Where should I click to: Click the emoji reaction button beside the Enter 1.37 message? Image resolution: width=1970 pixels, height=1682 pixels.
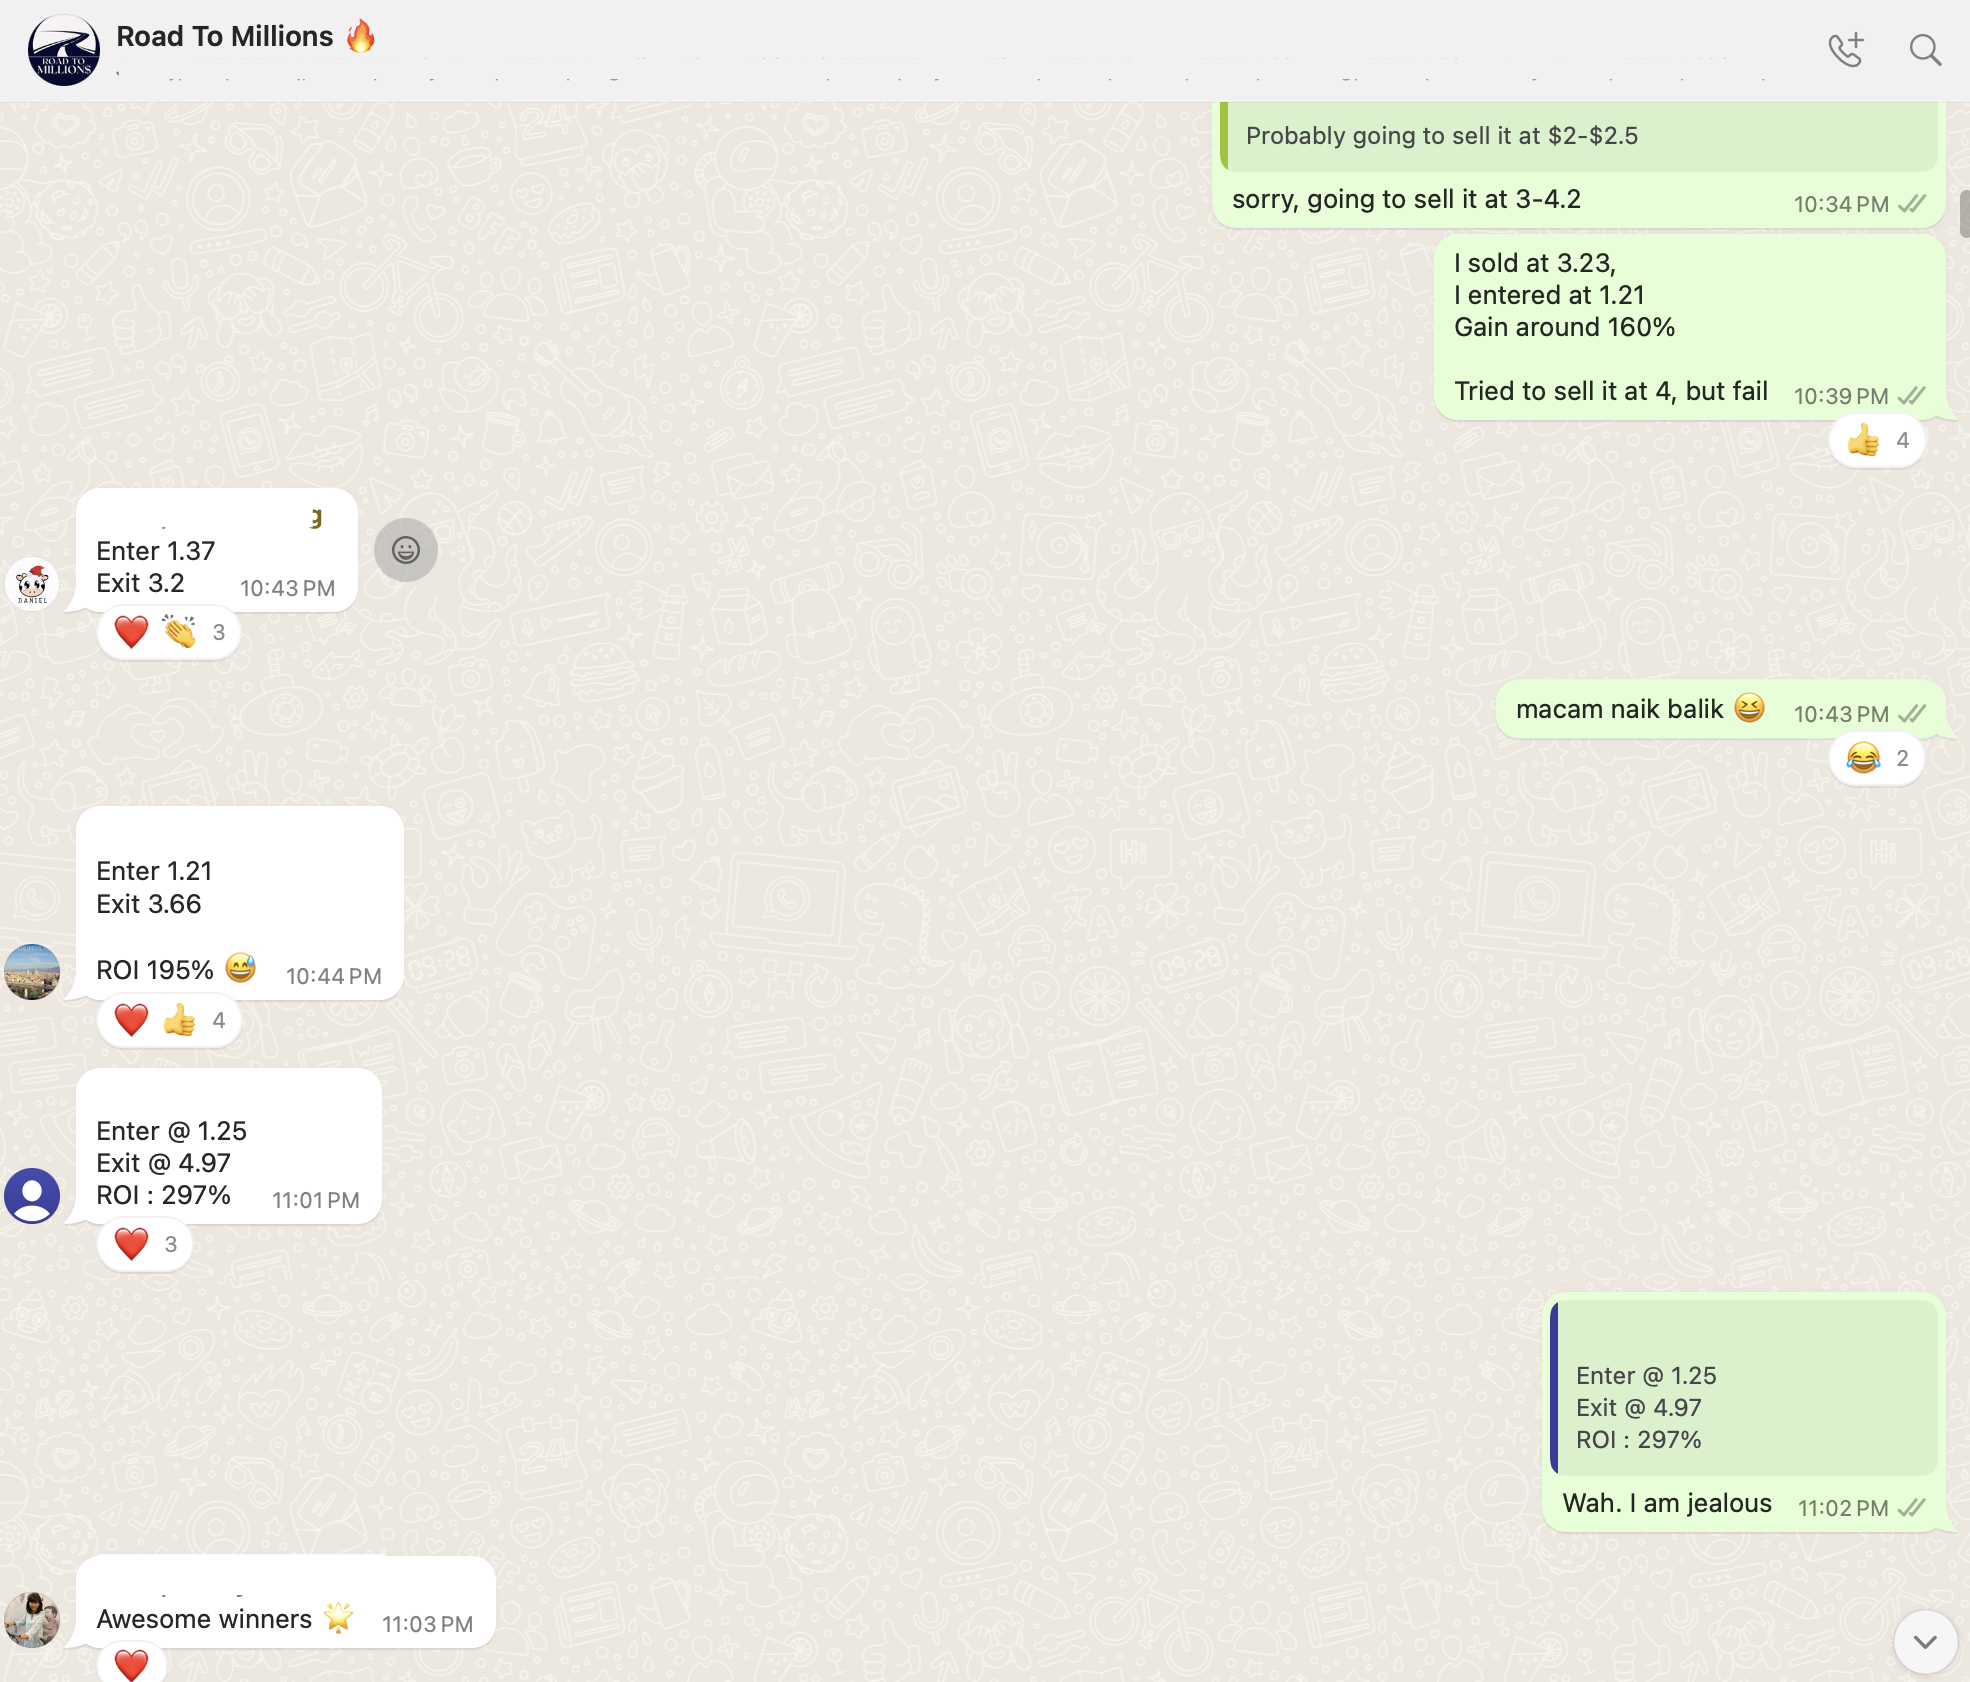pos(405,550)
